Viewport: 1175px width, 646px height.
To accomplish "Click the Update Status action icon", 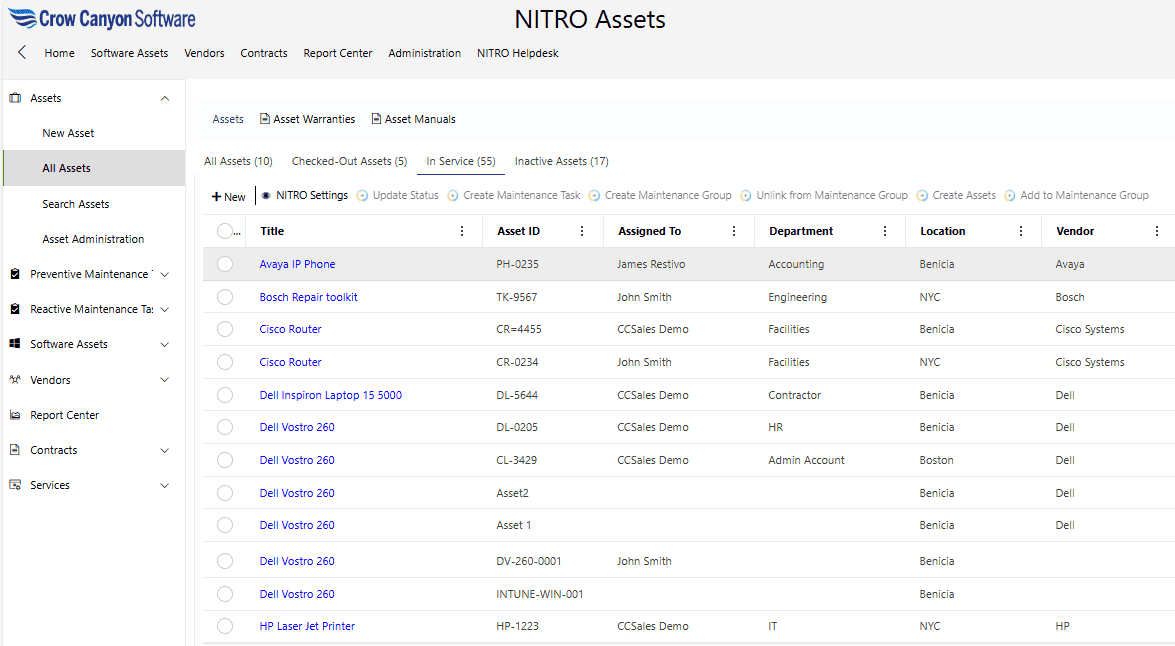I will point(363,196).
